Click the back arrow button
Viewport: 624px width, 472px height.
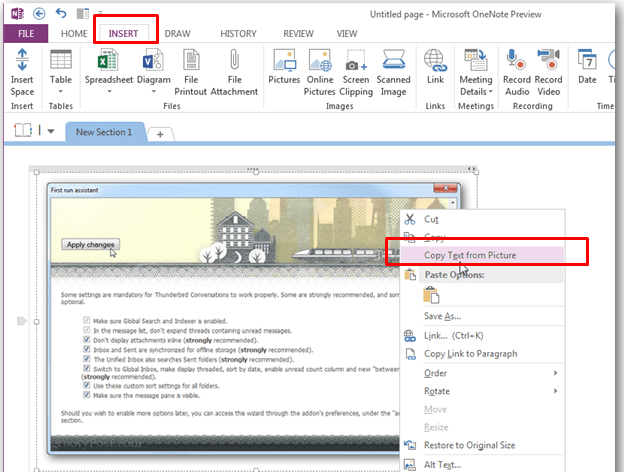click(39, 14)
